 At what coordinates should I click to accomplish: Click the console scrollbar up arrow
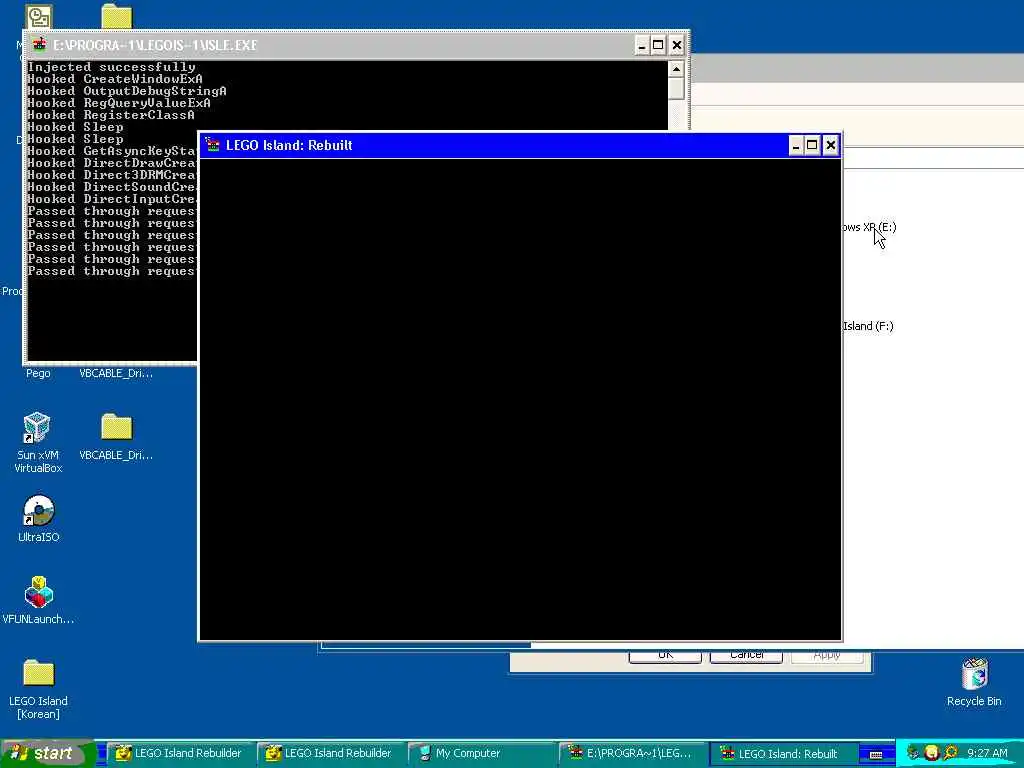pos(676,69)
